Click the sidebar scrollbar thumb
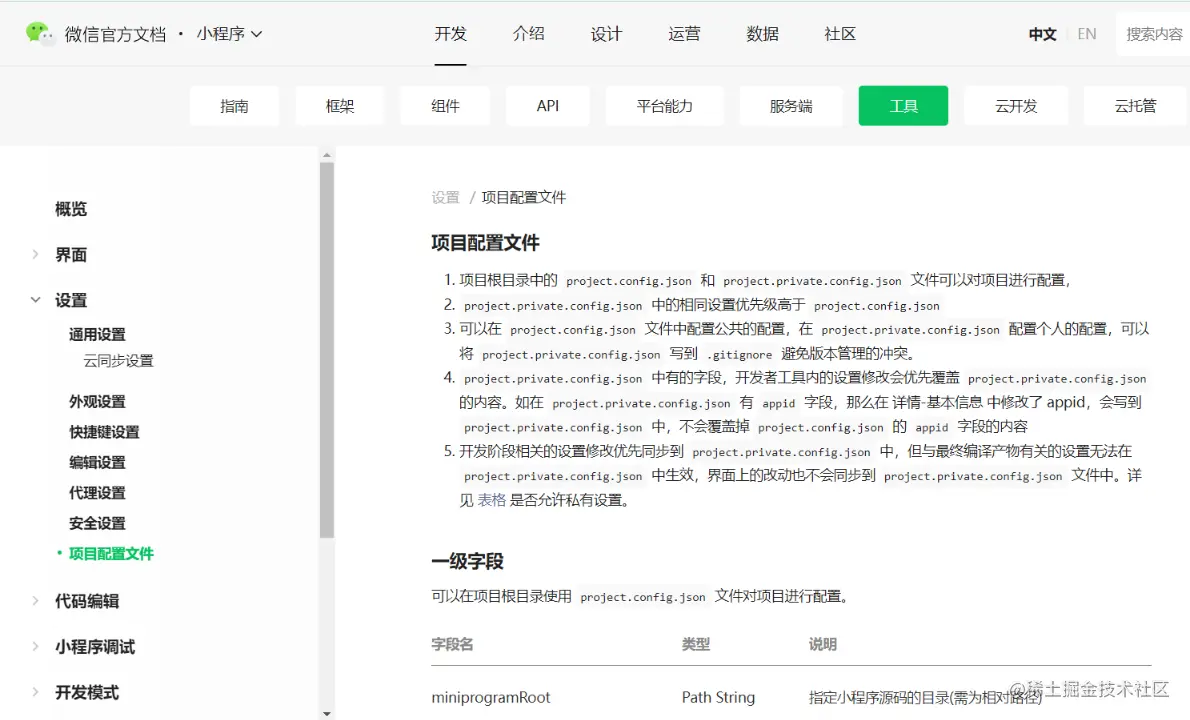The width and height of the screenshot is (1190, 720). (x=327, y=350)
